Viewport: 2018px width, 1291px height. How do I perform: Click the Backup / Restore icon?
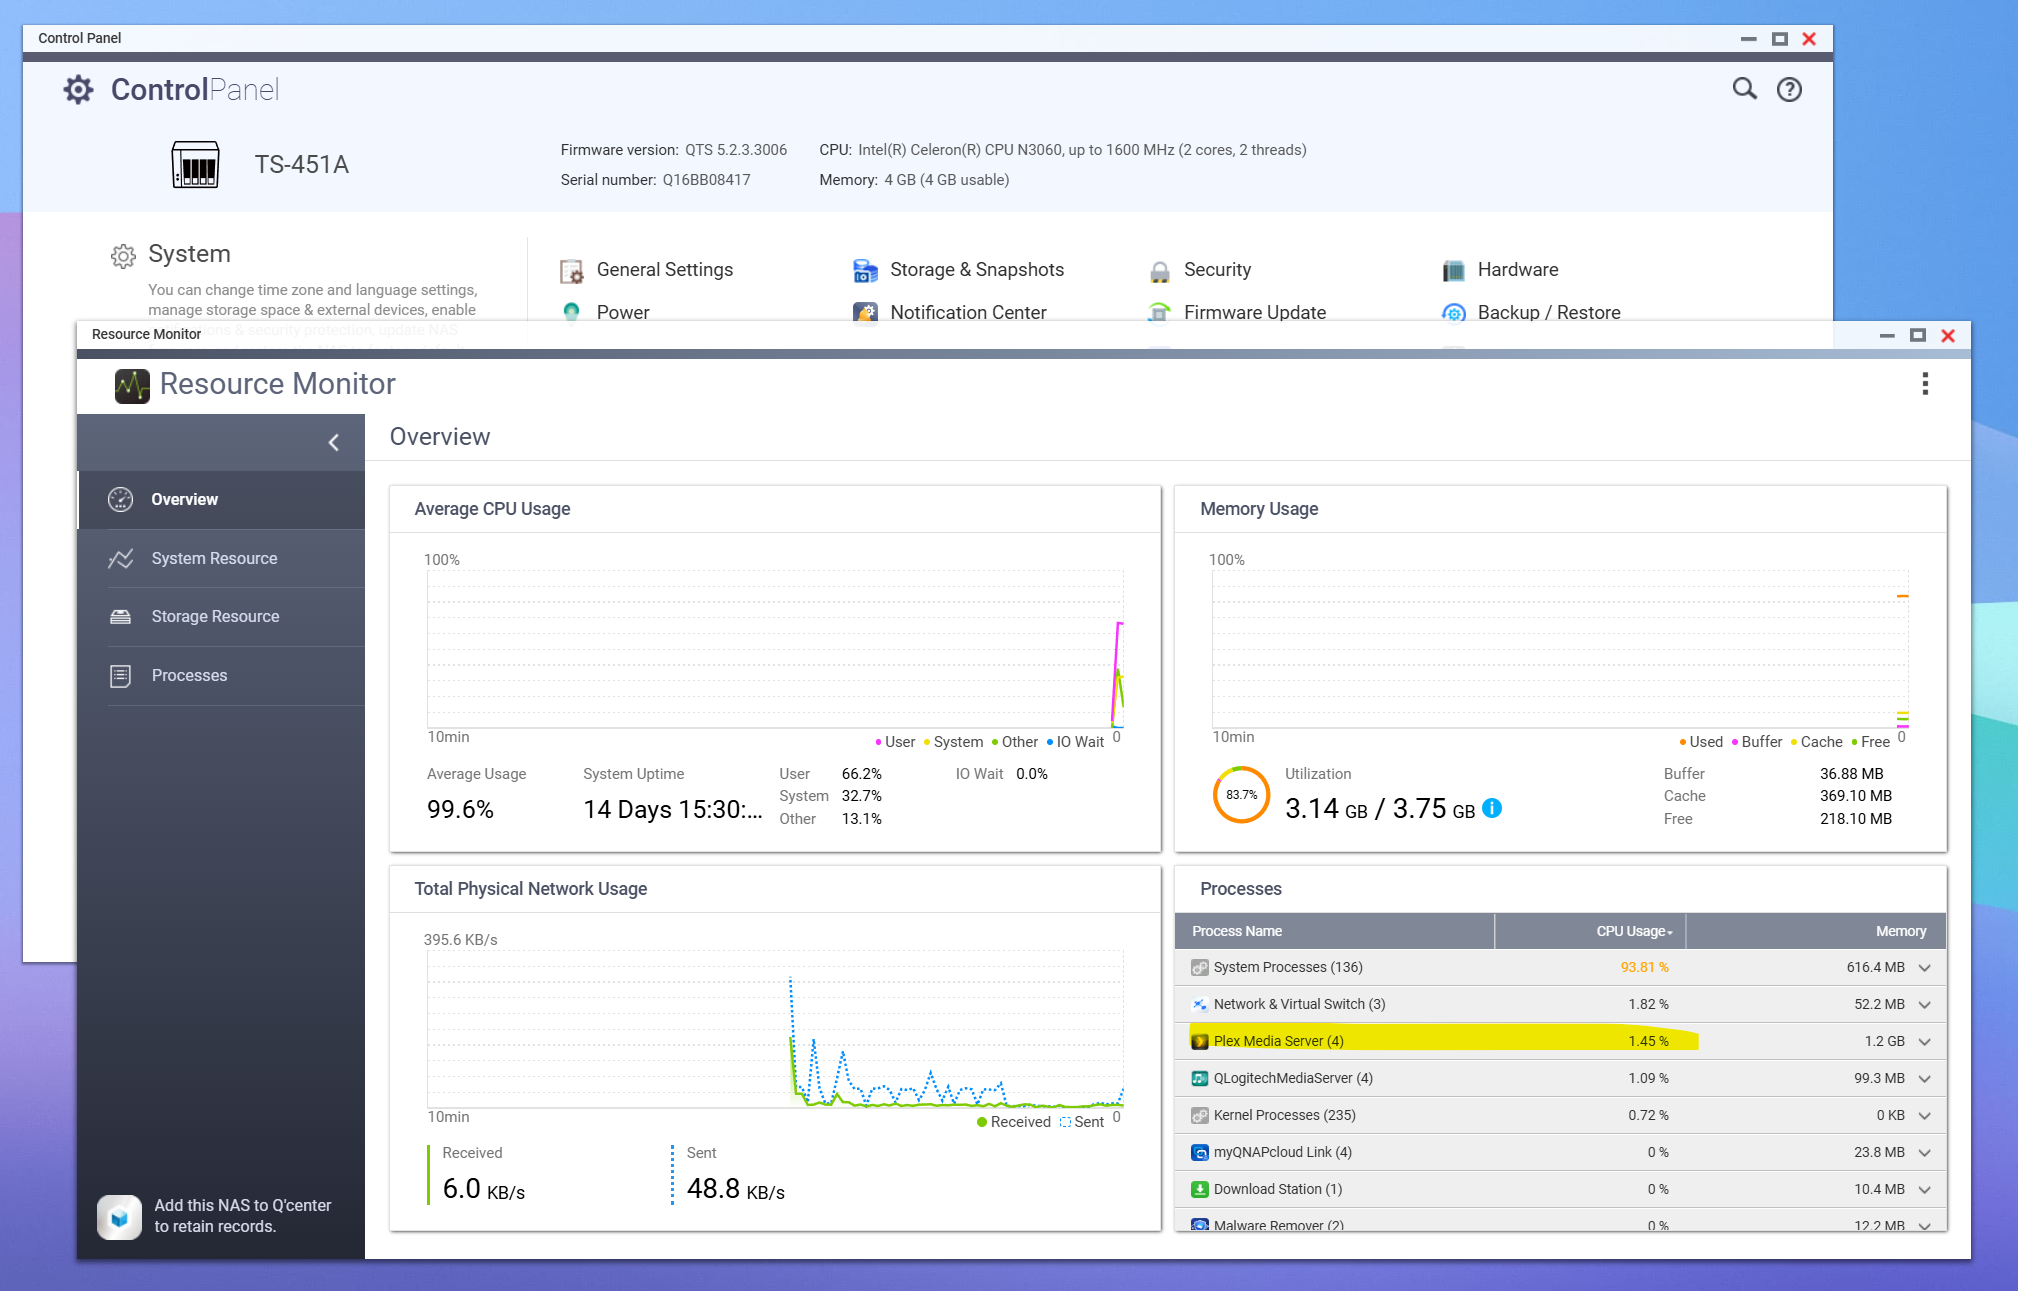1453,312
